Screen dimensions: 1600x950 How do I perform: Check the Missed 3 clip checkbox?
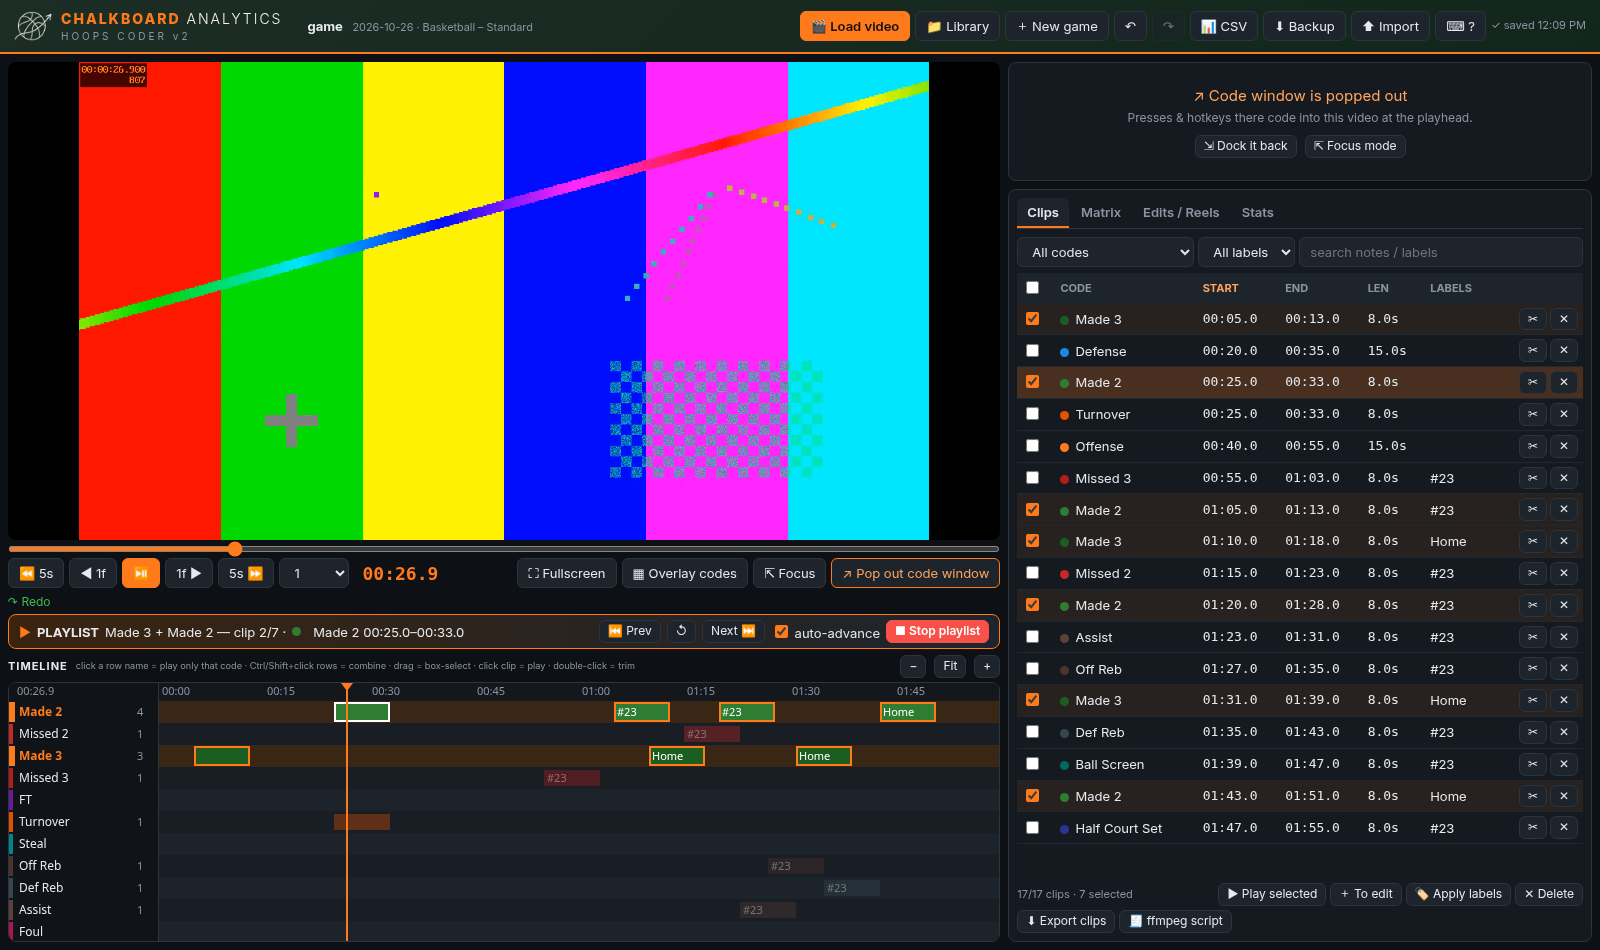[x=1032, y=478]
